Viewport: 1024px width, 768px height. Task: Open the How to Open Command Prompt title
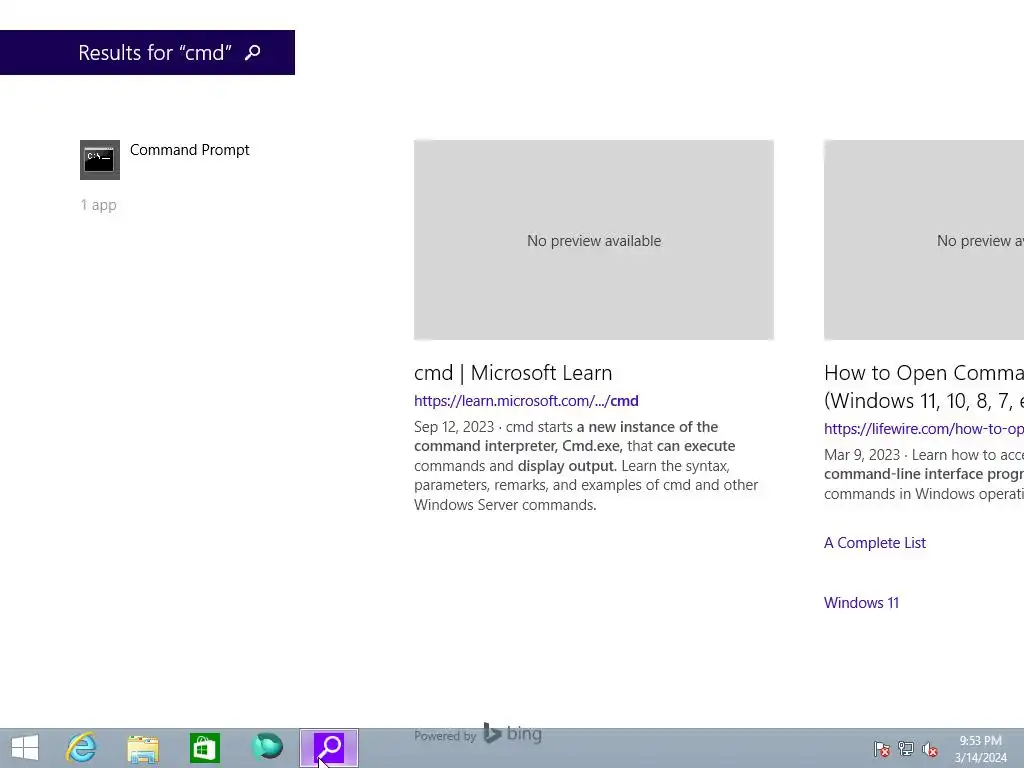[923, 386]
